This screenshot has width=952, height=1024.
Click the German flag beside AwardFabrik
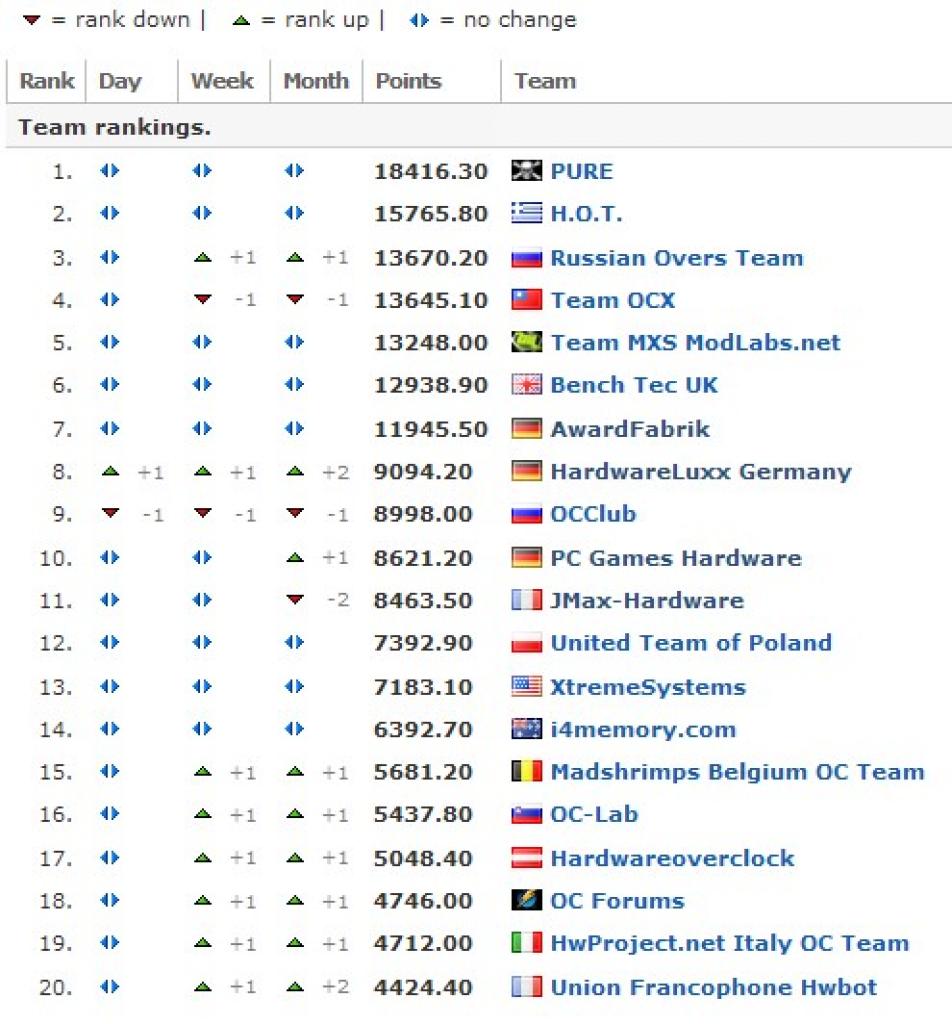coord(526,428)
